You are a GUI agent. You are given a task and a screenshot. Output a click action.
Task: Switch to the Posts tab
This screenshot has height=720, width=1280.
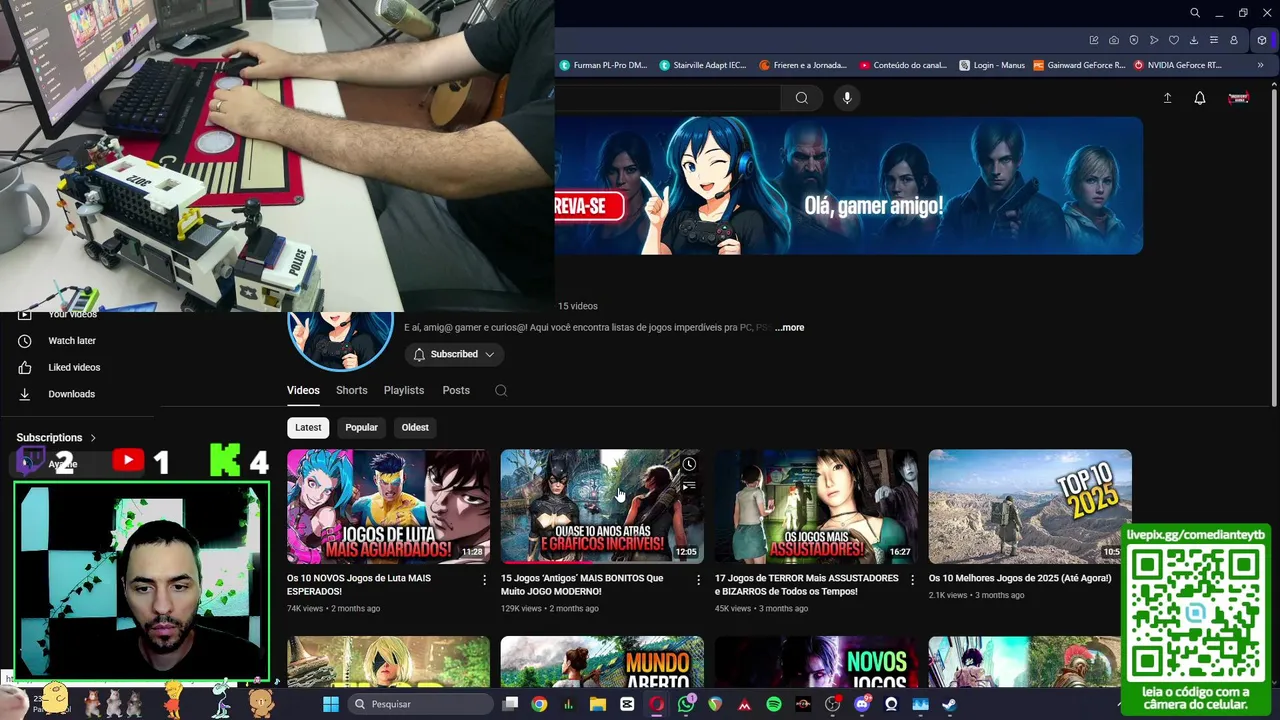[x=456, y=391]
